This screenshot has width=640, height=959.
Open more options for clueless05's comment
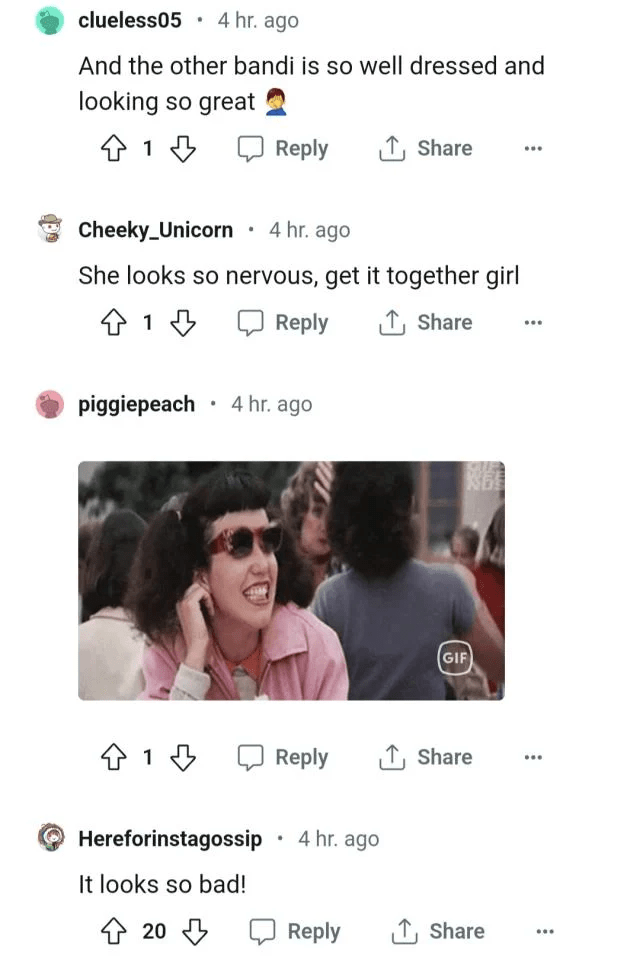[533, 149]
